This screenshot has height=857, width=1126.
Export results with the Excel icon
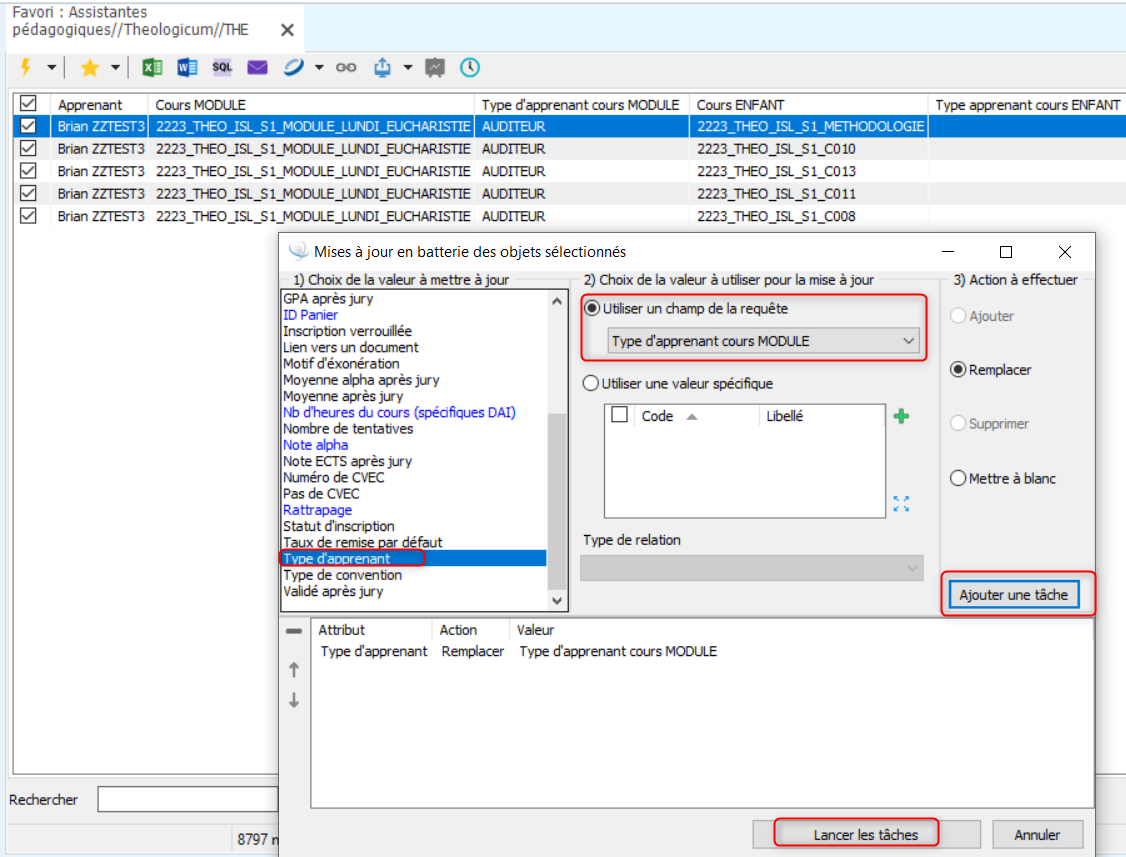(153, 68)
